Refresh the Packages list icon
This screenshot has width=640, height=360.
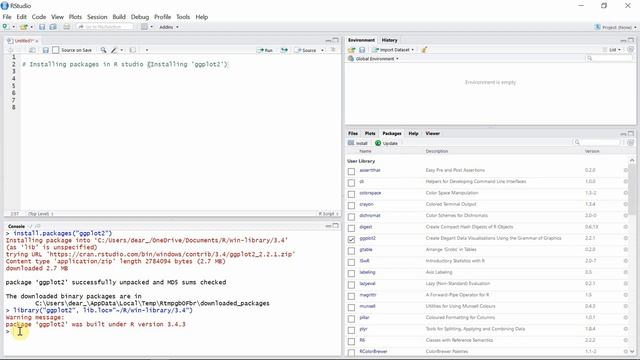tap(631, 142)
